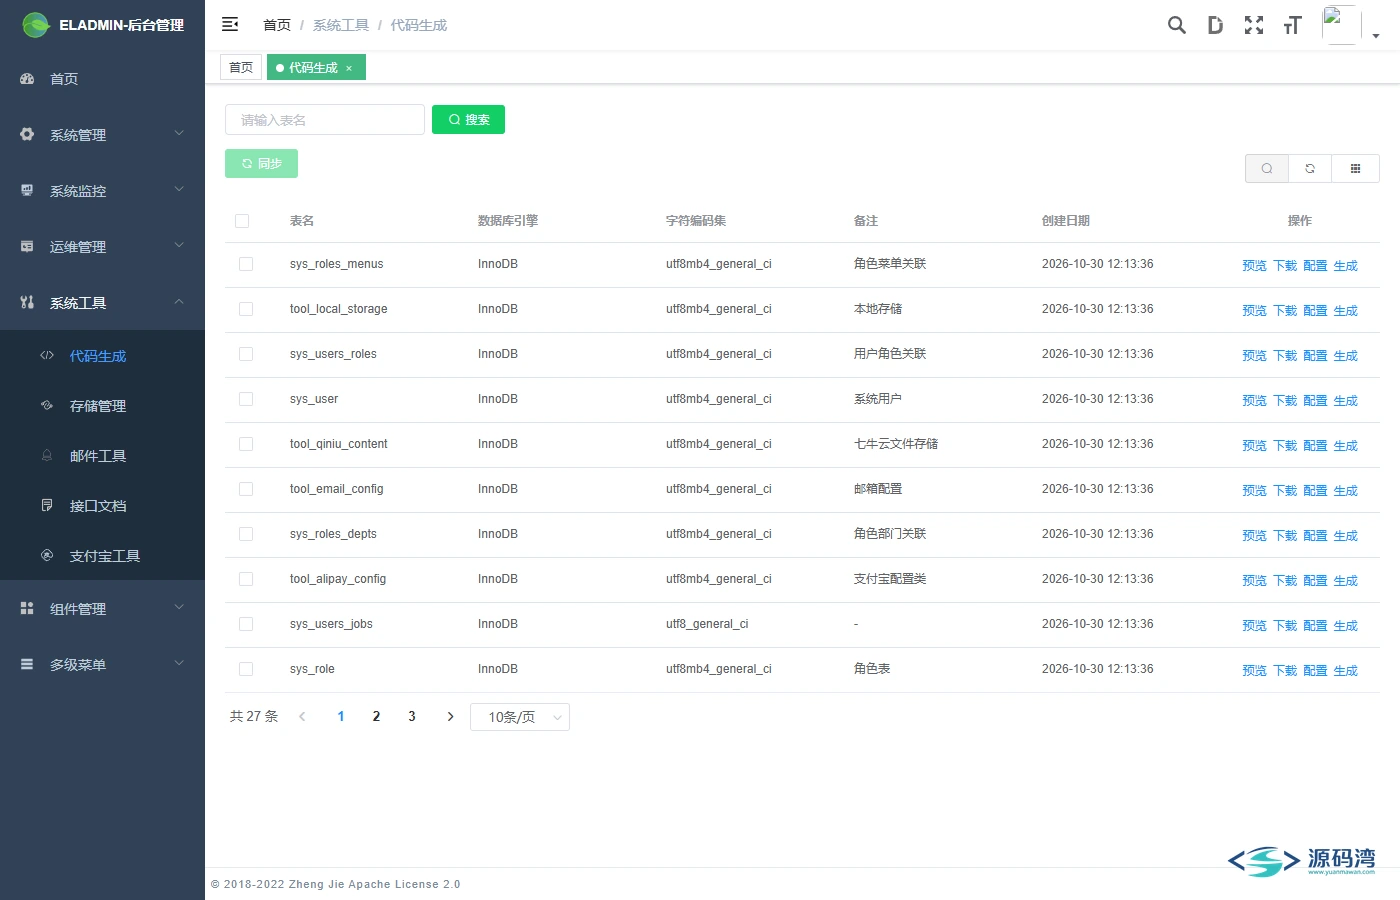Click the 多级菜单 list icon
Viewport: 1400px width, 900px height.
pyautogui.click(x=27, y=664)
